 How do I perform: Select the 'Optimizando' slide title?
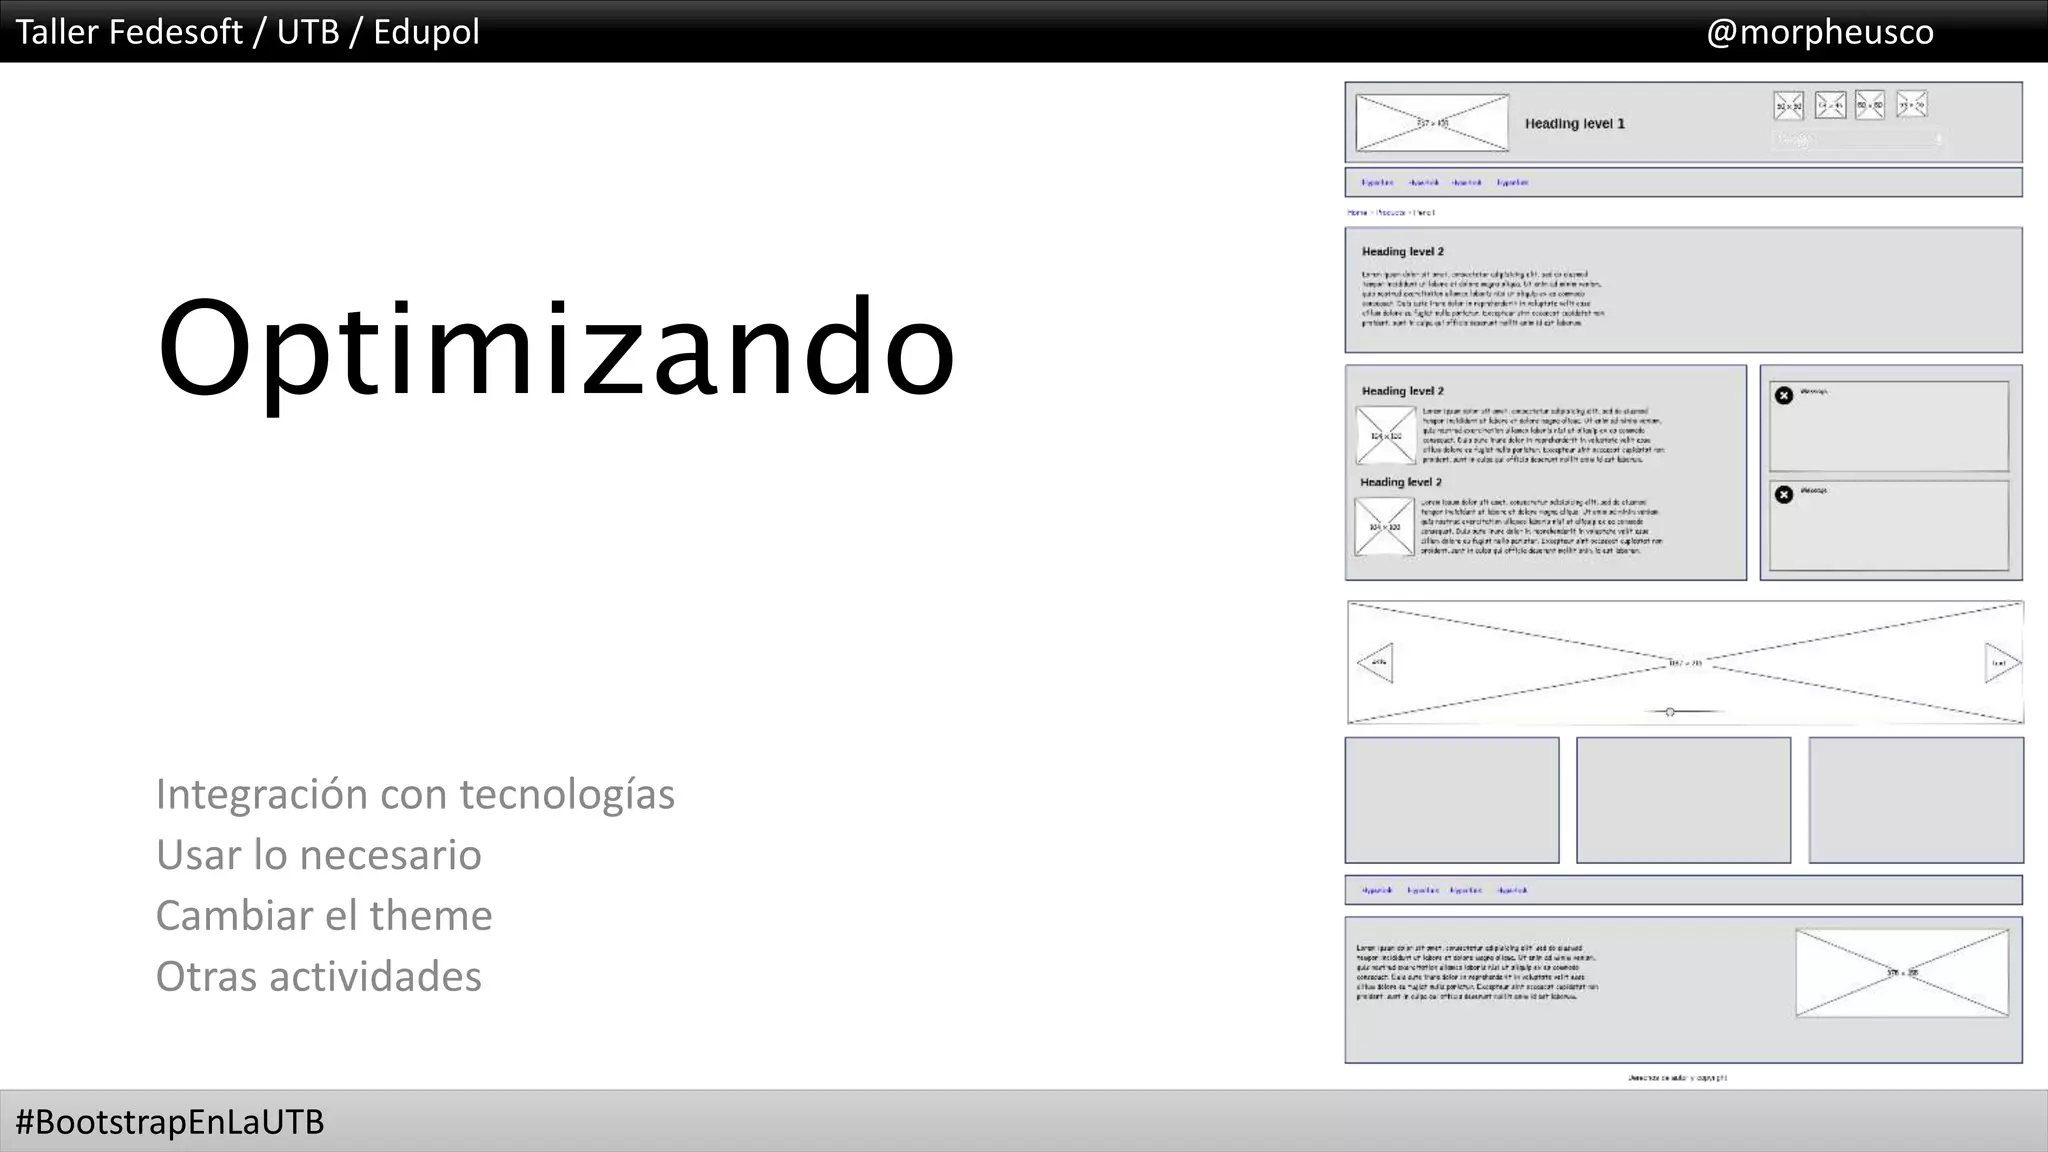(556, 351)
